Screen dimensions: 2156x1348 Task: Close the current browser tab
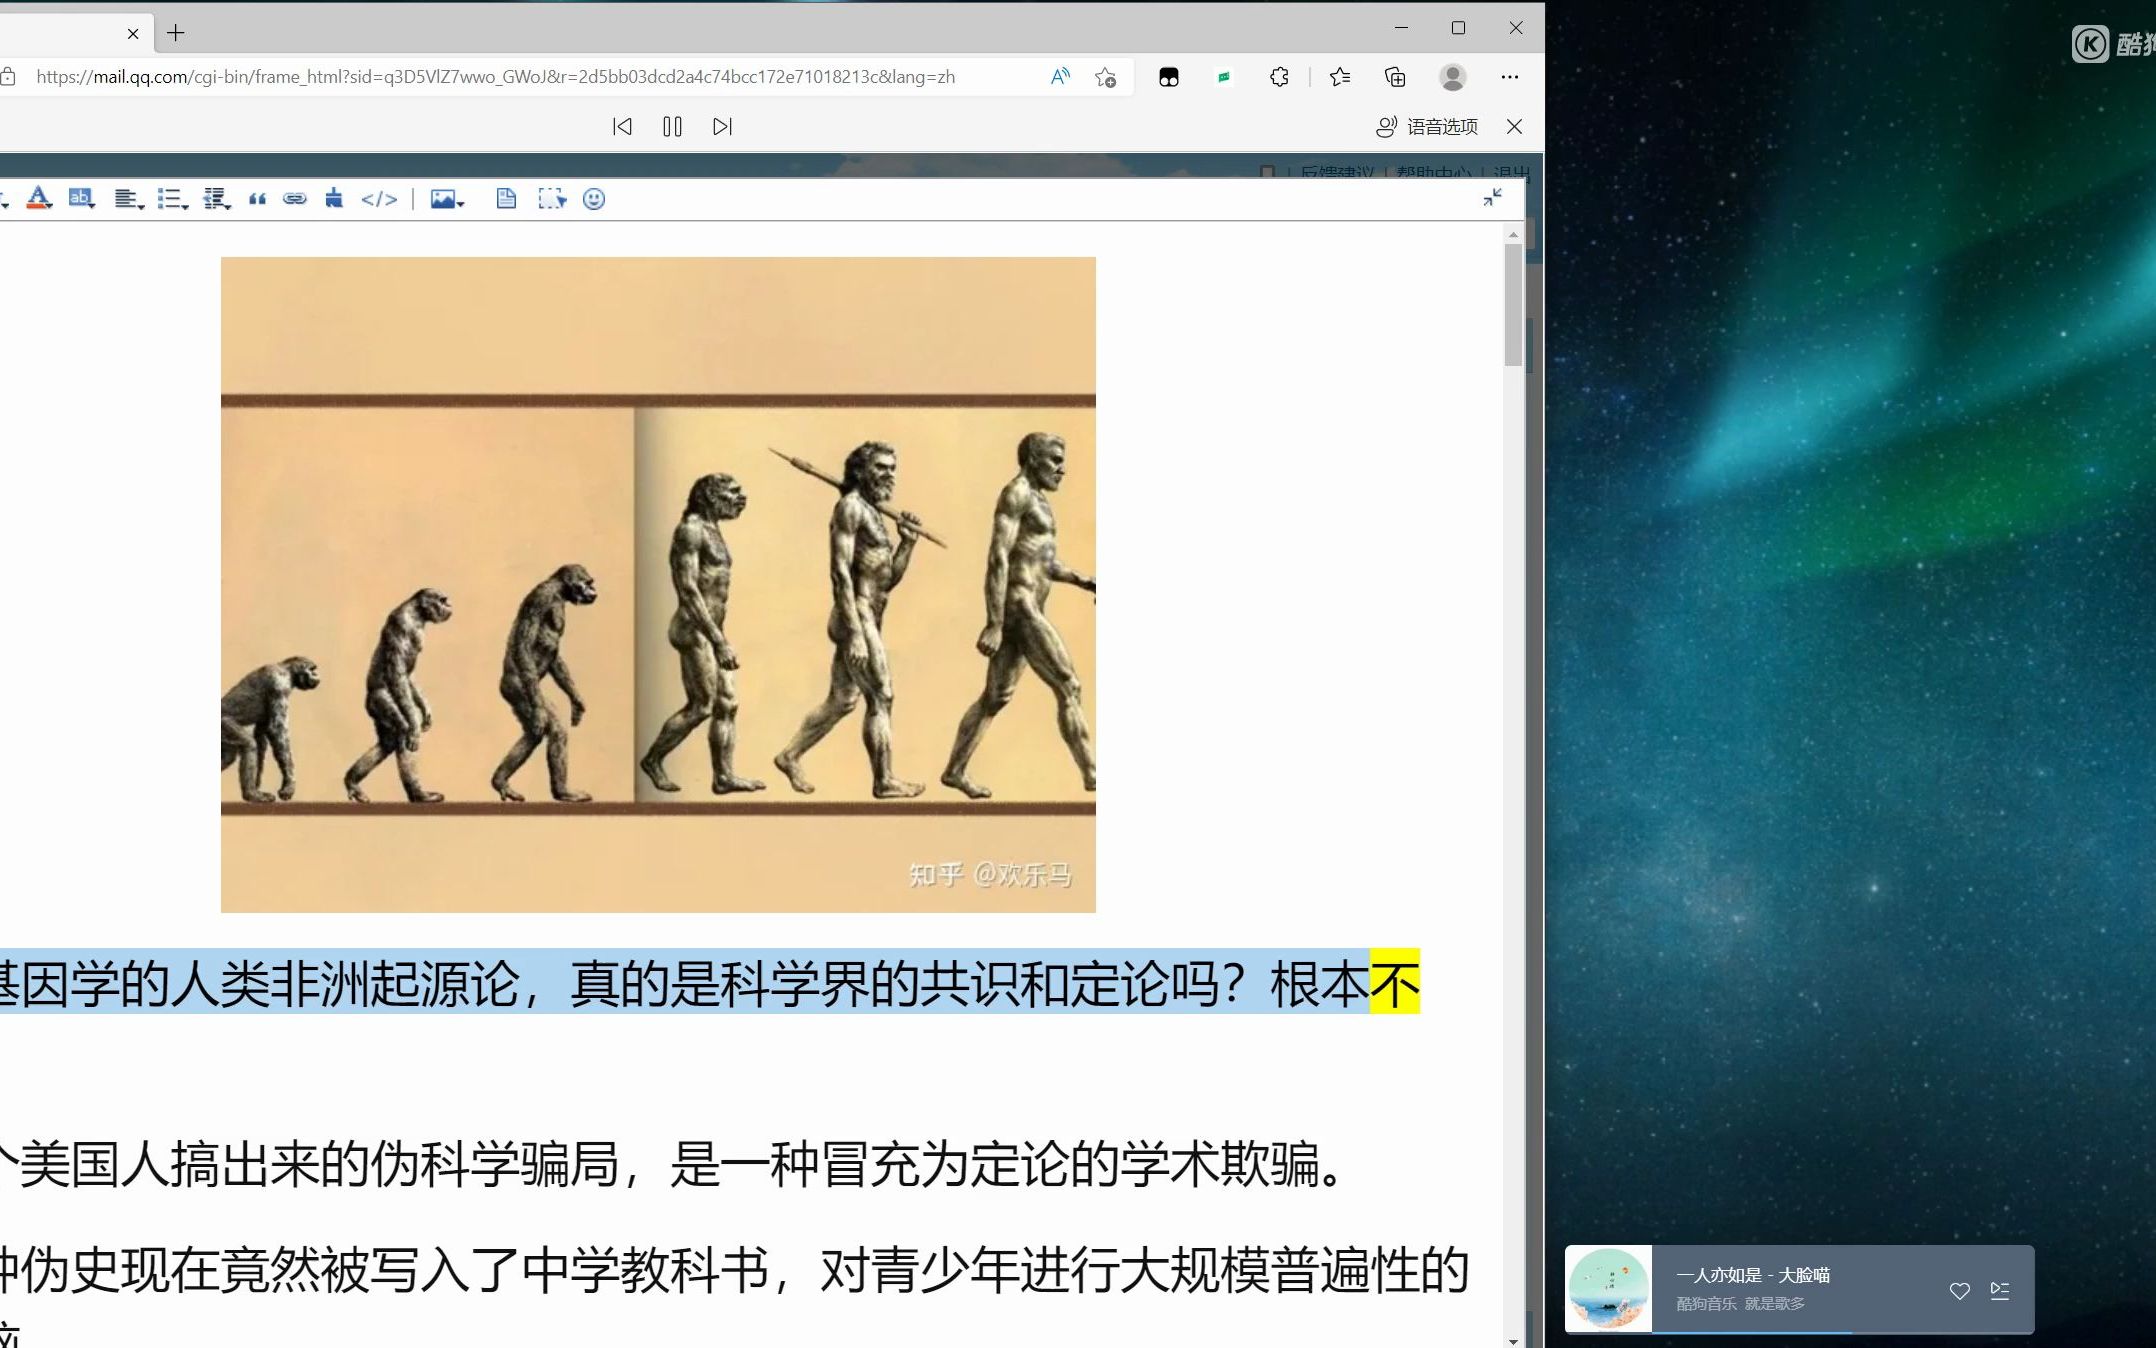pyautogui.click(x=133, y=33)
